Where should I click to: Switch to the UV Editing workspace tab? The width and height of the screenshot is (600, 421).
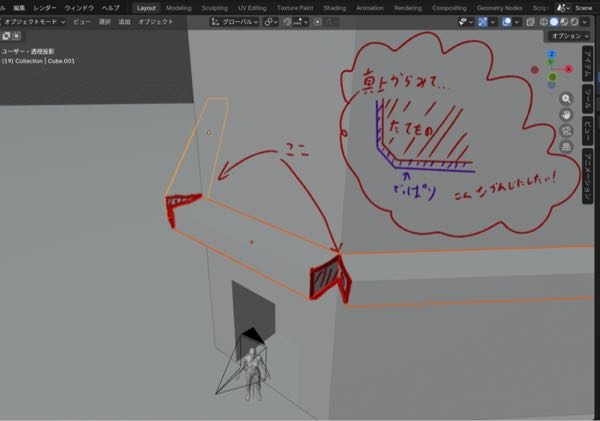252,8
